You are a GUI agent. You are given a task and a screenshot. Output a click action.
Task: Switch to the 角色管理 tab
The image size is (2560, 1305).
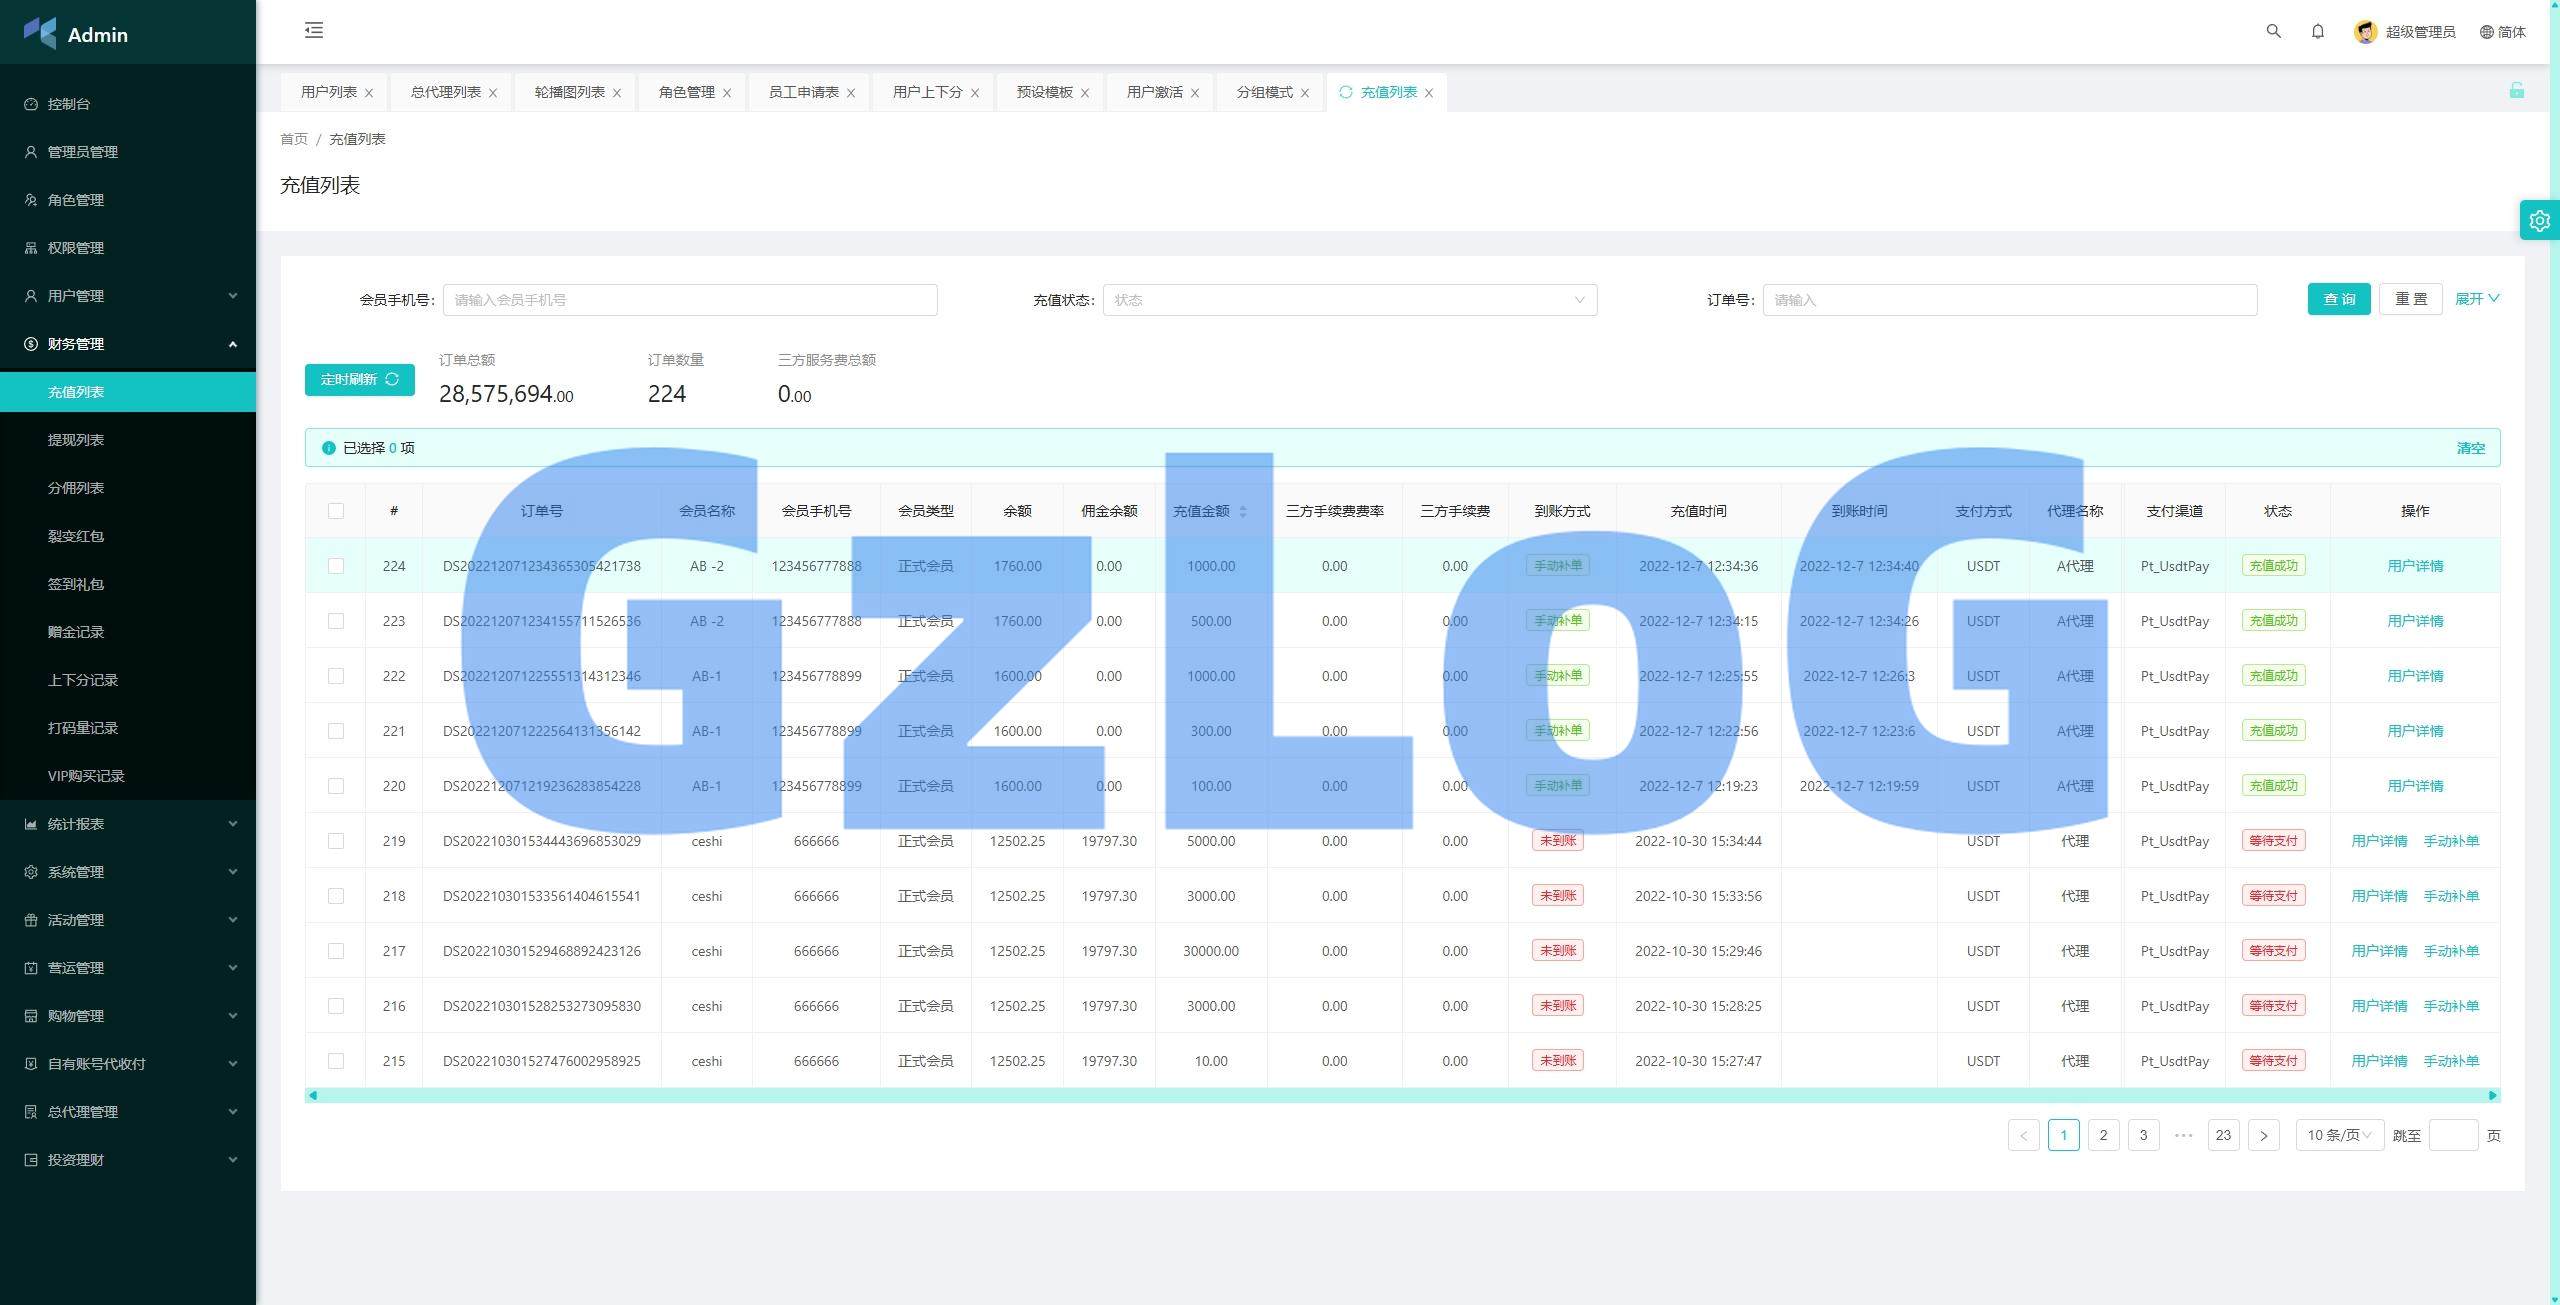tap(686, 92)
